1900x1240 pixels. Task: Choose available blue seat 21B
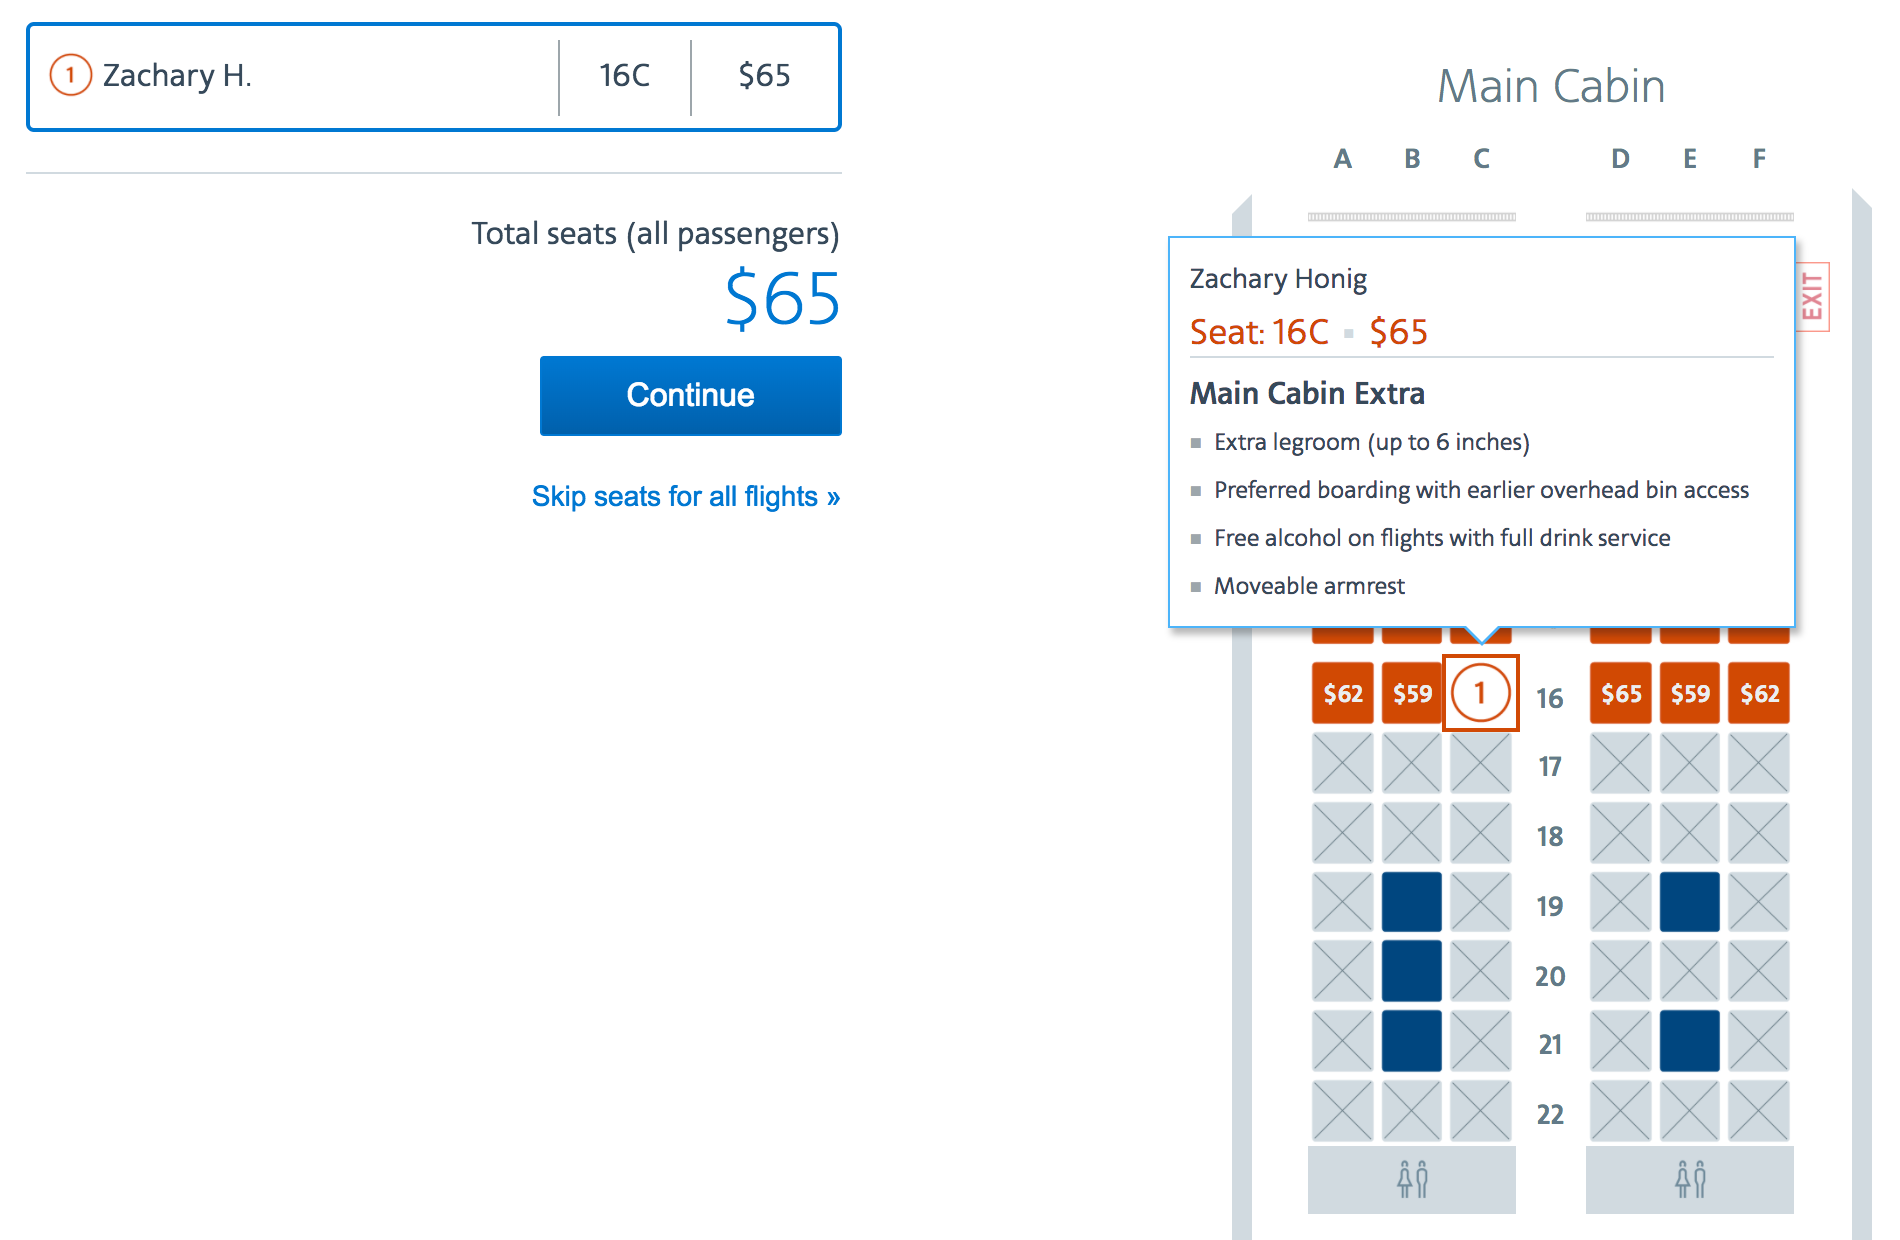point(1412,1041)
